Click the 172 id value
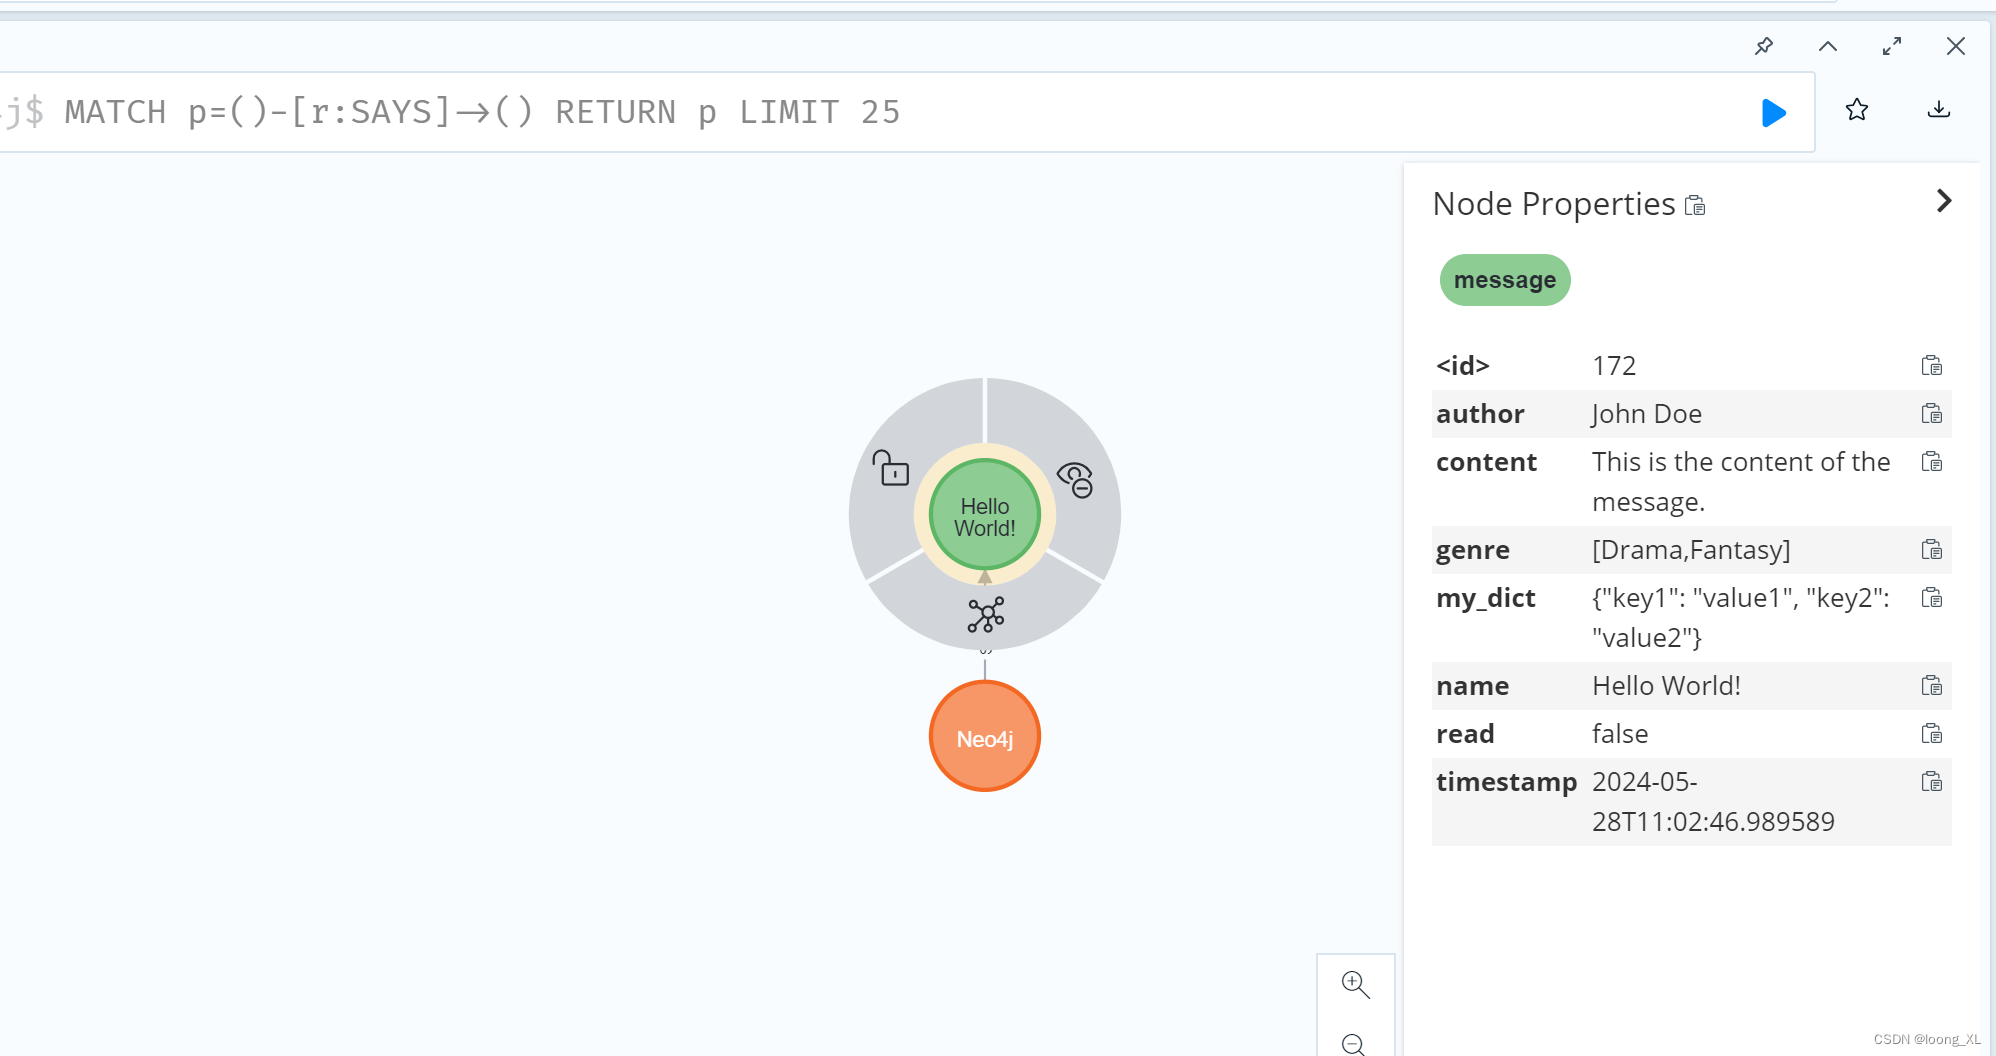This screenshot has height=1056, width=1996. point(1614,366)
